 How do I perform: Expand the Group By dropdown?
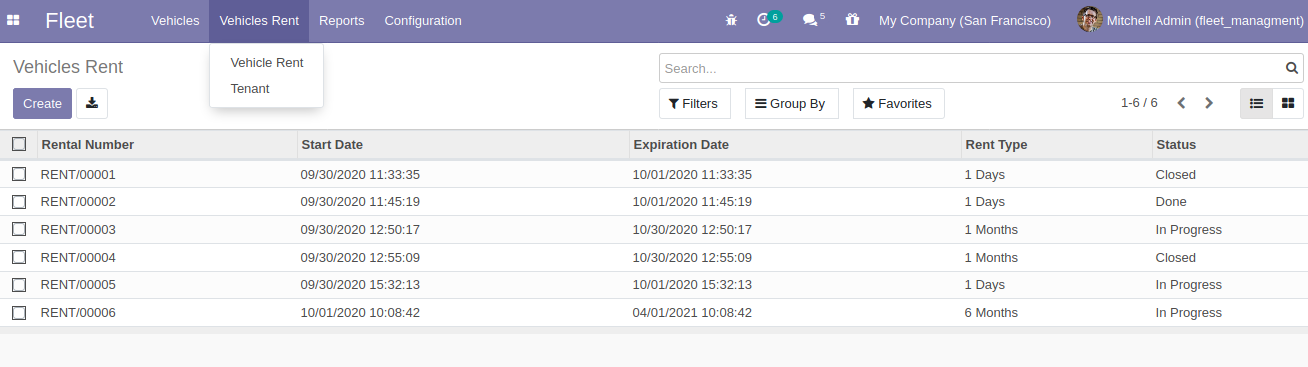click(791, 103)
